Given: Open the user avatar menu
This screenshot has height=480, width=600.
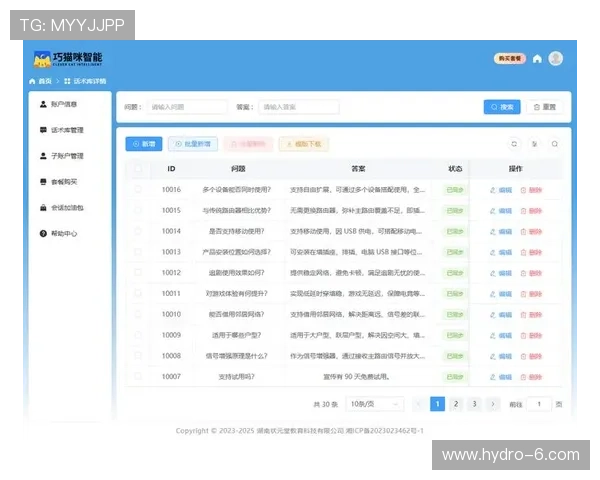Looking at the screenshot, I should pos(555,59).
